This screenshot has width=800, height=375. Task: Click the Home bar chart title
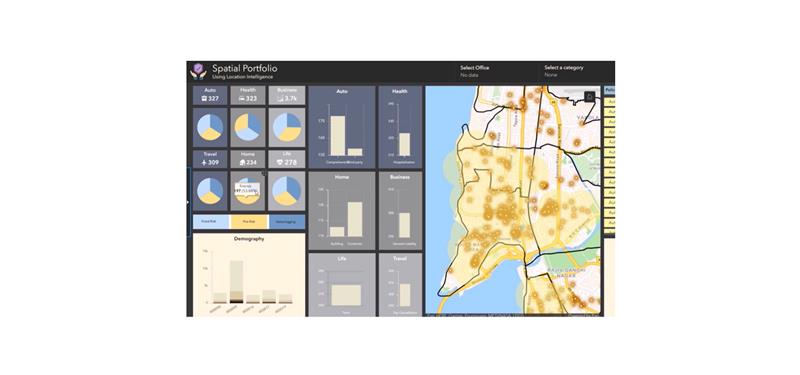[342, 177]
